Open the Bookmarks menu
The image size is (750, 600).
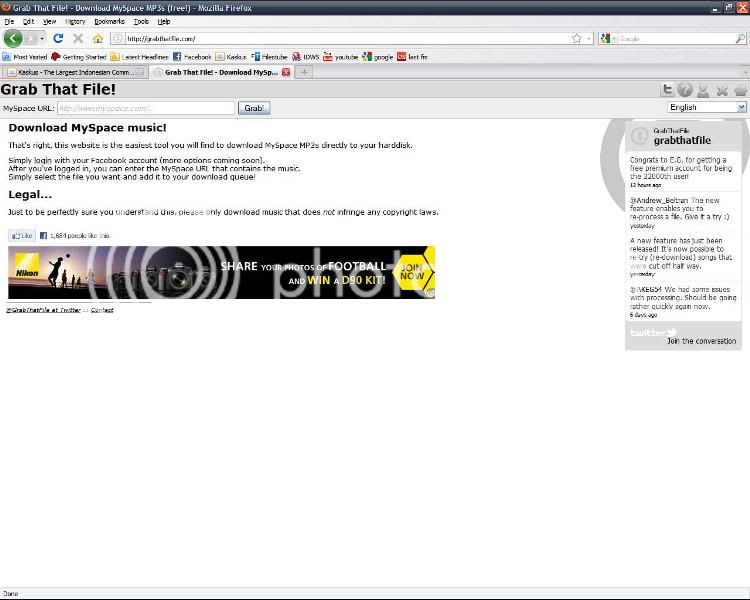click(x=109, y=22)
